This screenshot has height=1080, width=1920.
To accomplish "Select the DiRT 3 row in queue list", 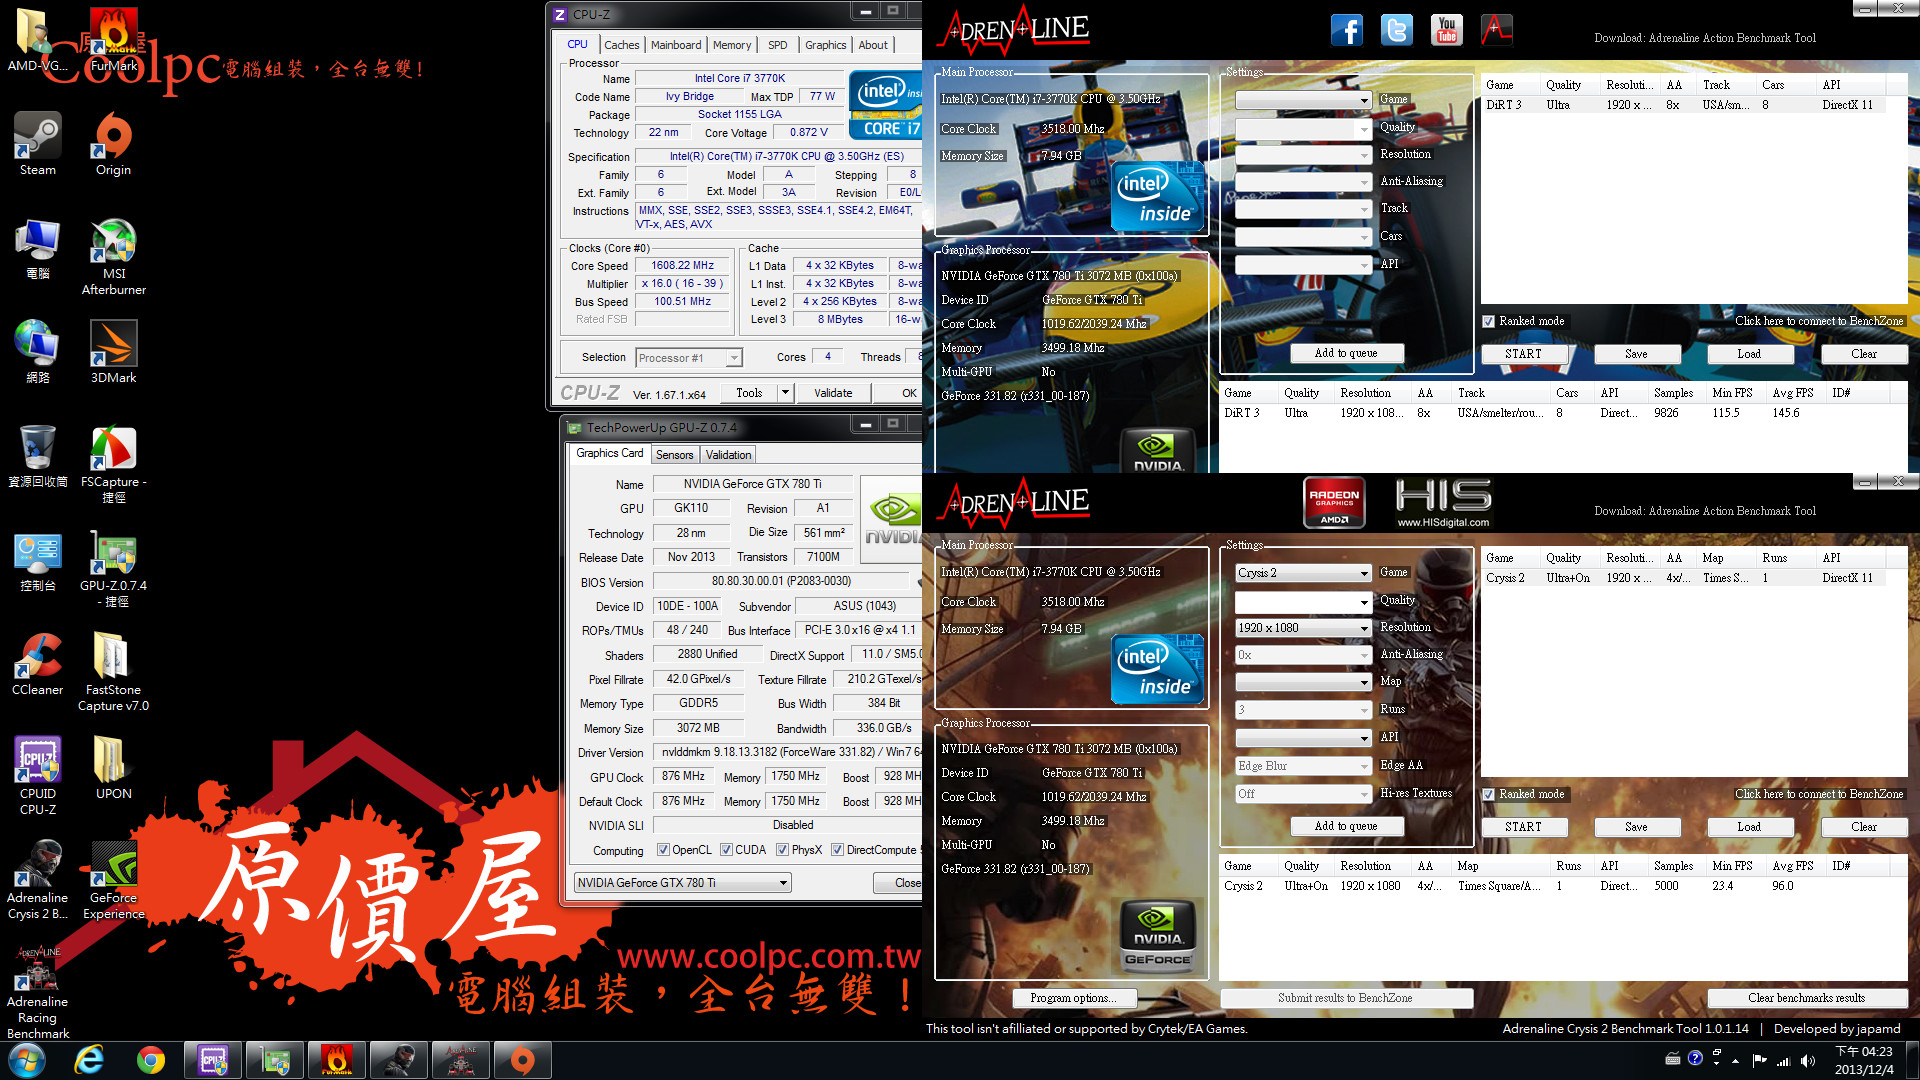I will click(x=1683, y=105).
